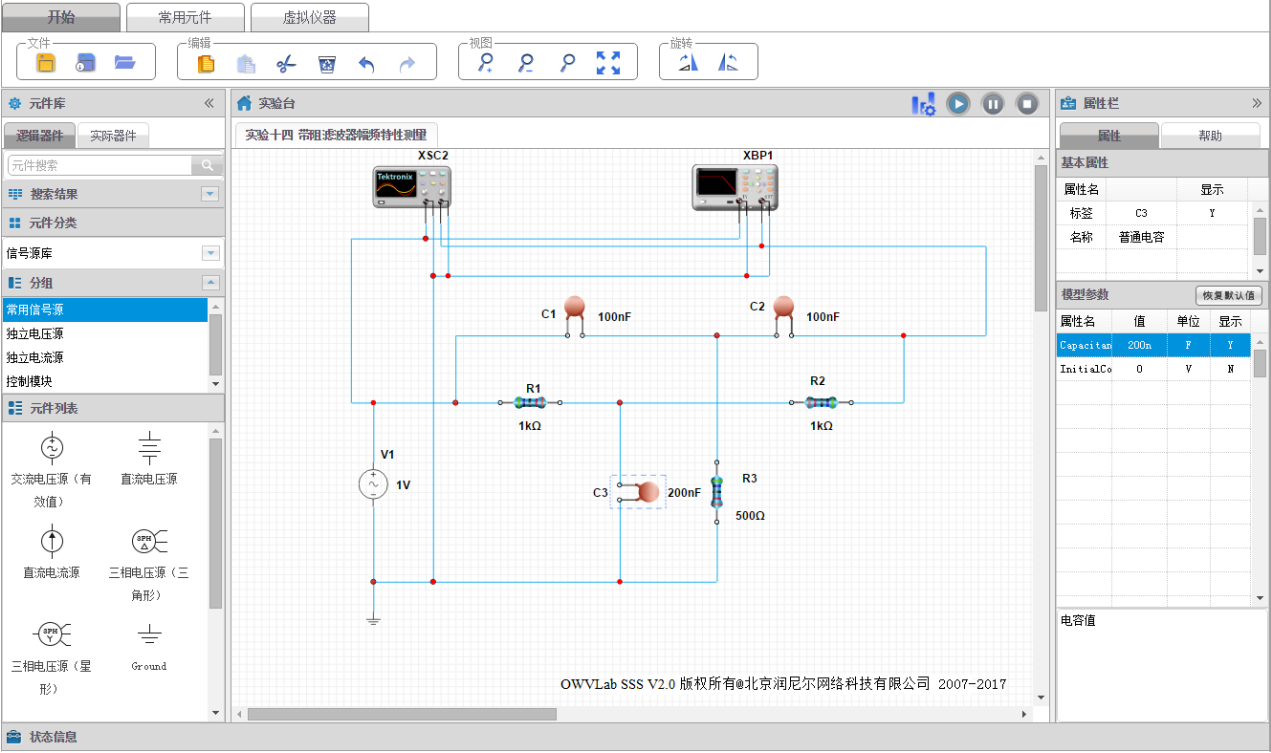
Task: Click the save file icon
Action: point(86,63)
